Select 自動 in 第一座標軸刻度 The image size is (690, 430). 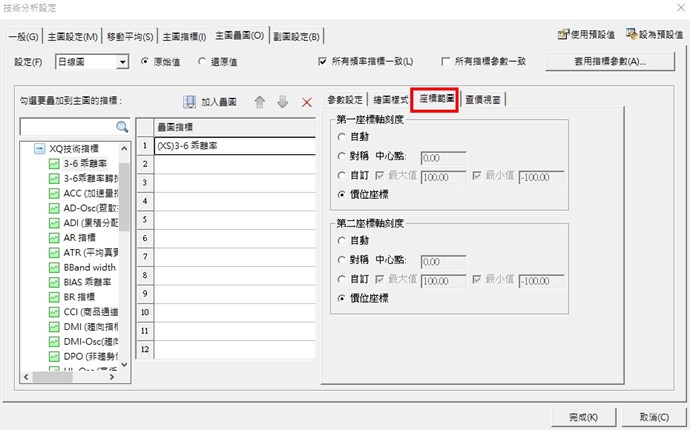point(341,137)
